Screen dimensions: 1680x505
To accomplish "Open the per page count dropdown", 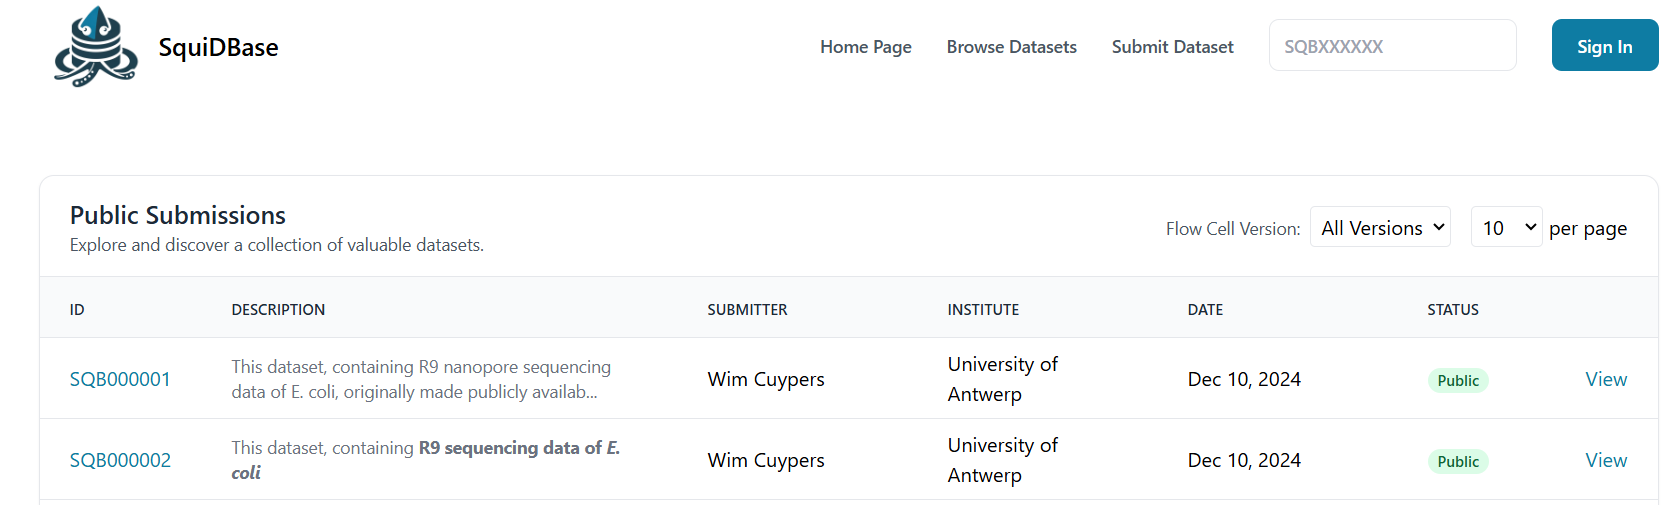I will click(1507, 228).
